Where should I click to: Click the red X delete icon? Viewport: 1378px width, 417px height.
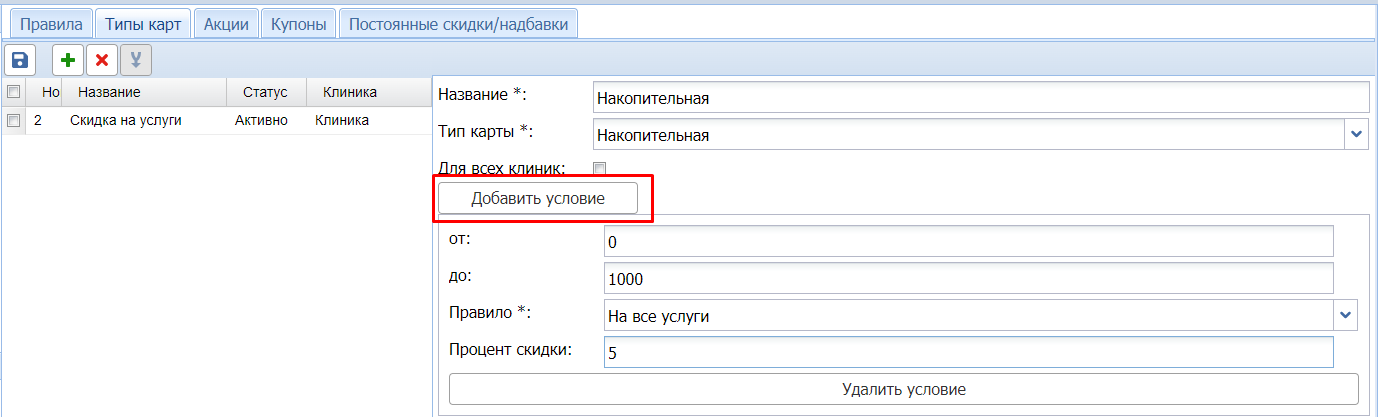tap(101, 60)
